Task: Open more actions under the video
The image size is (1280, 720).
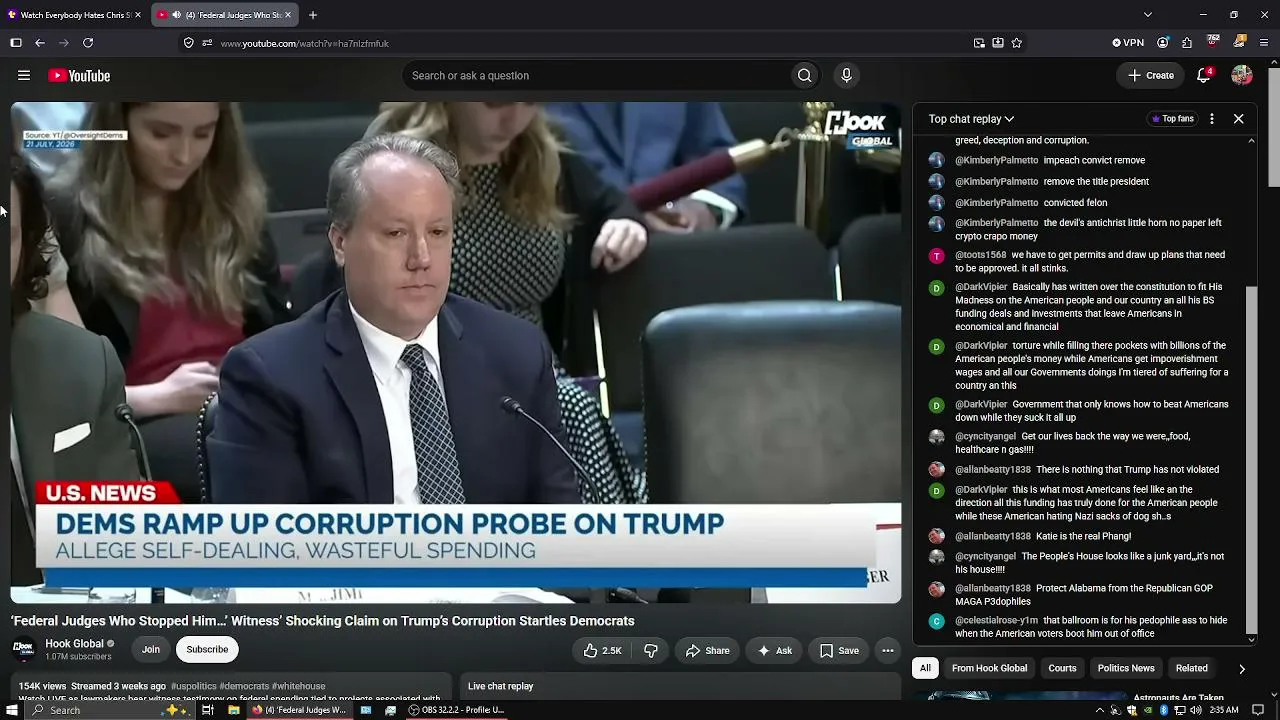Action: [x=887, y=650]
